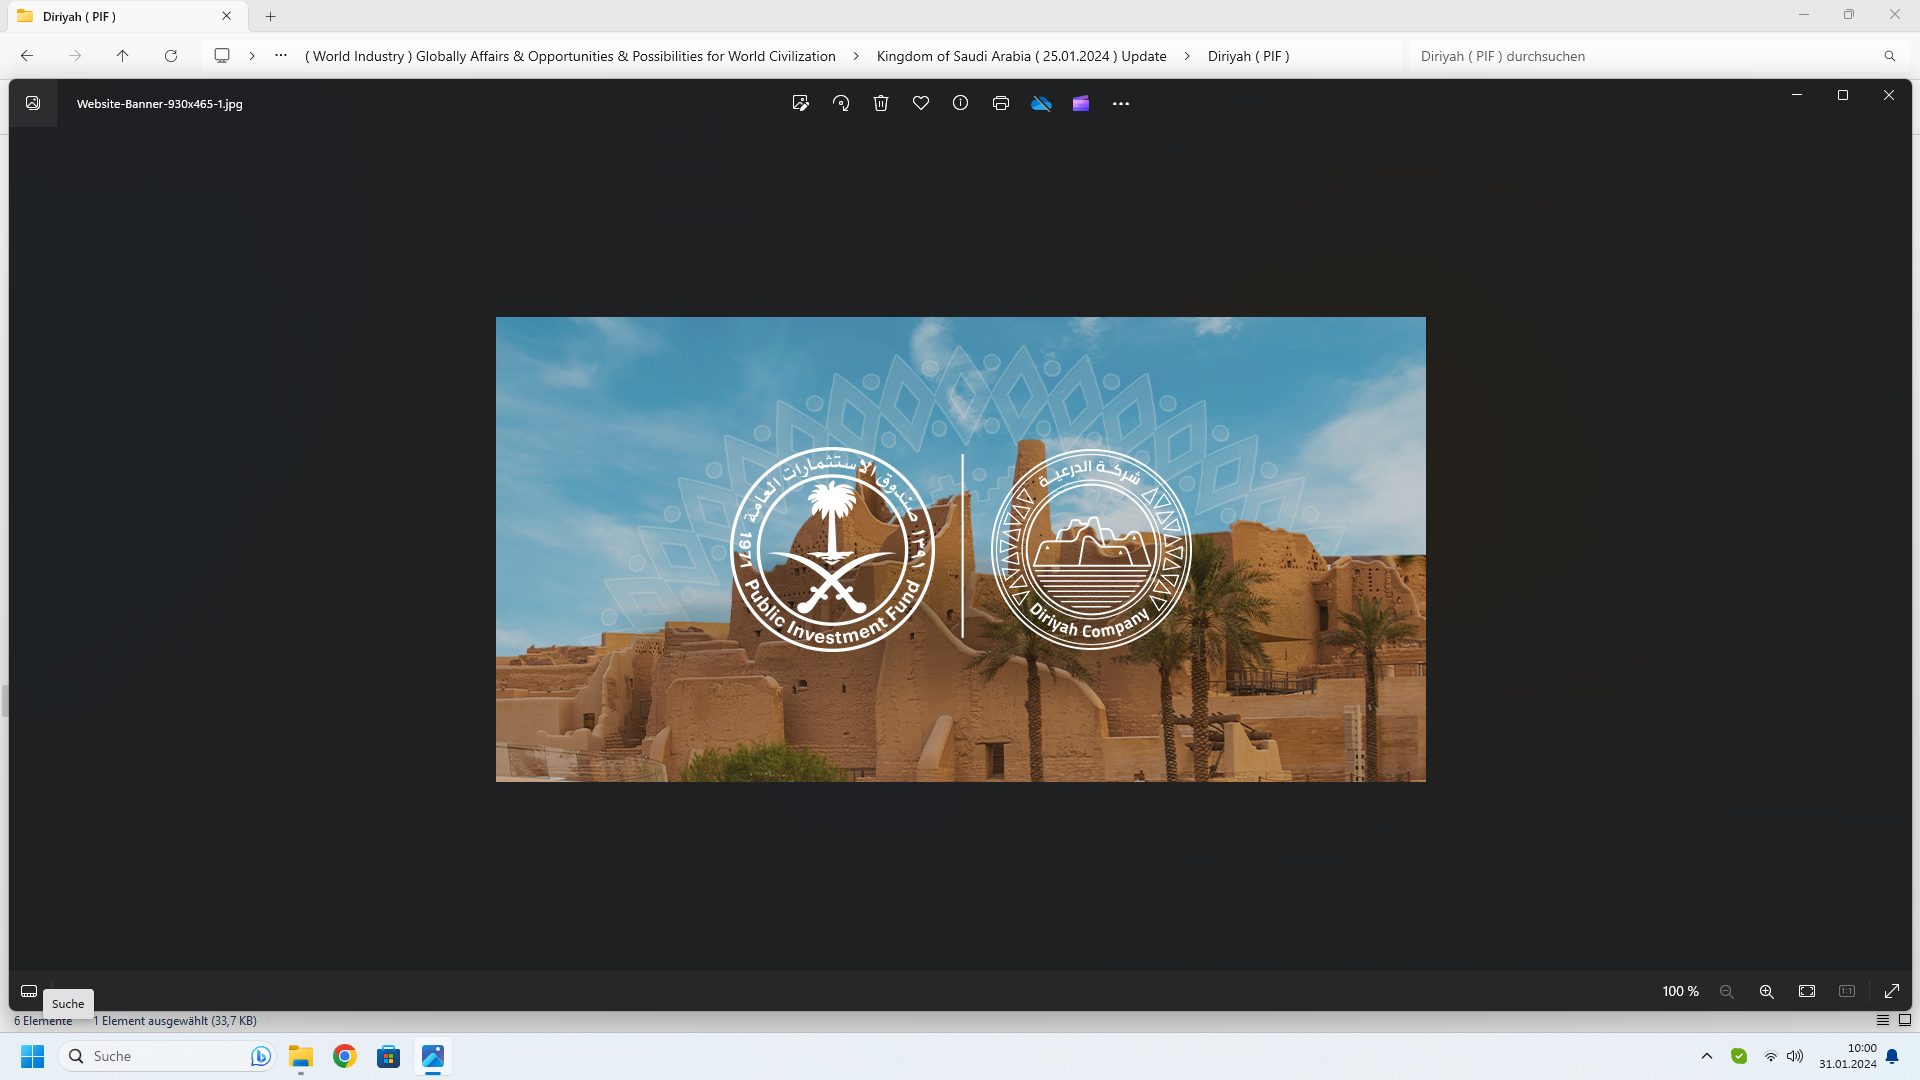Add a new Explorer tab
The image size is (1920, 1080).
pos(270,16)
